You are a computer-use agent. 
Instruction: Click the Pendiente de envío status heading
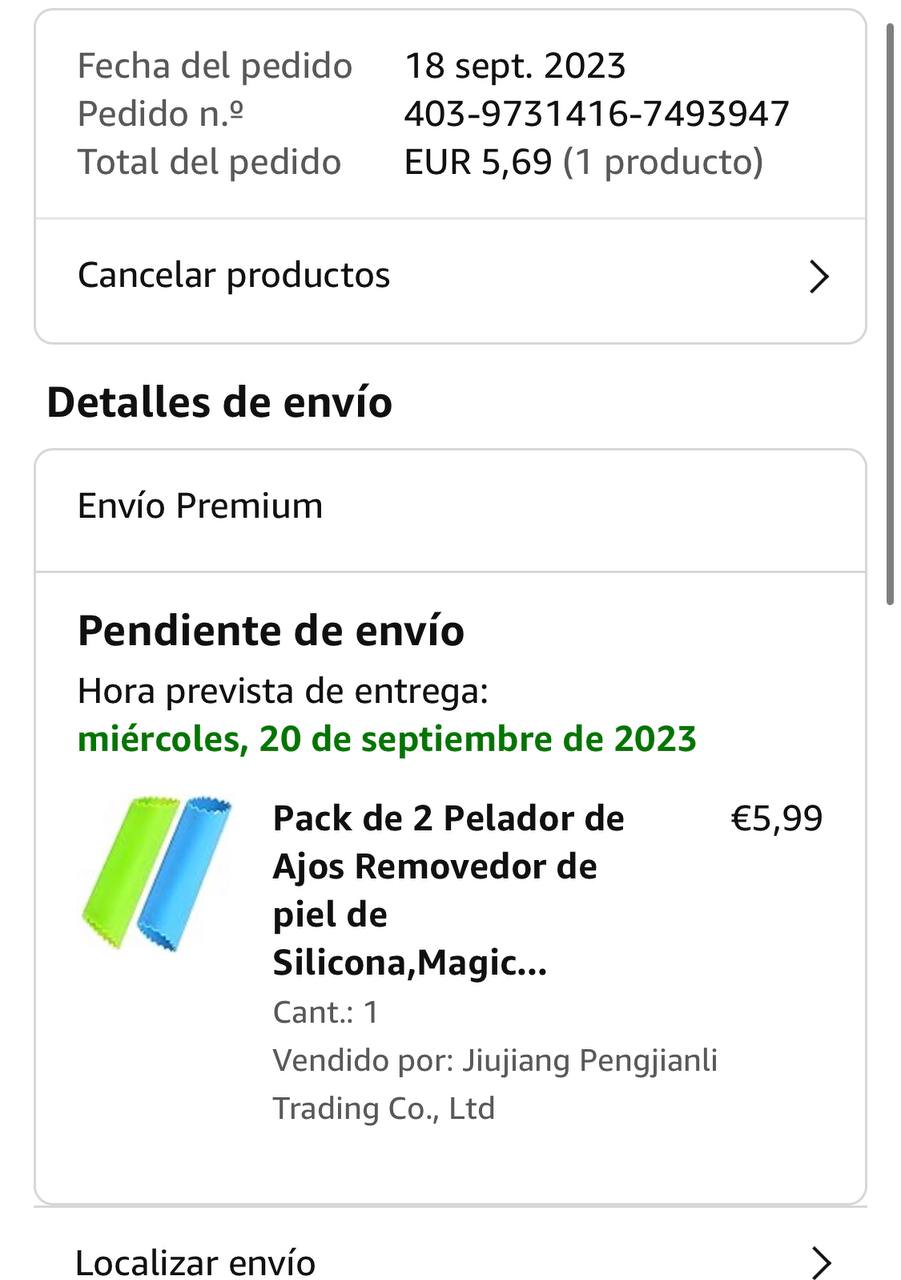pos(271,632)
